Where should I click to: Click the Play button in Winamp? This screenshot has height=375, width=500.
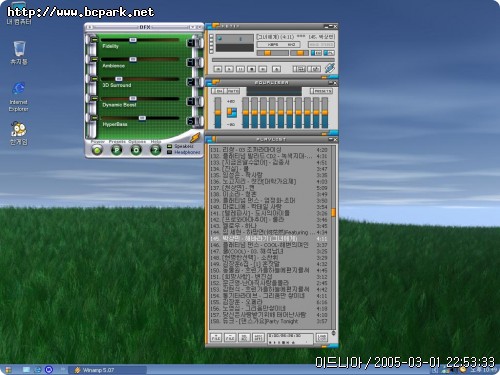[229, 69]
